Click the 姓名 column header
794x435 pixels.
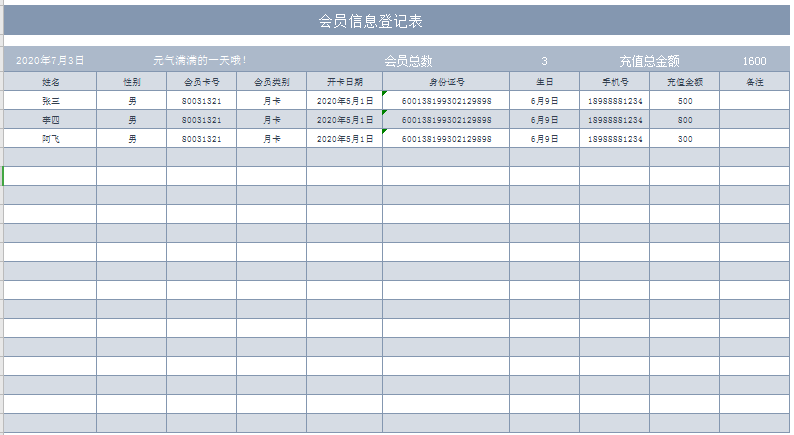(x=50, y=81)
